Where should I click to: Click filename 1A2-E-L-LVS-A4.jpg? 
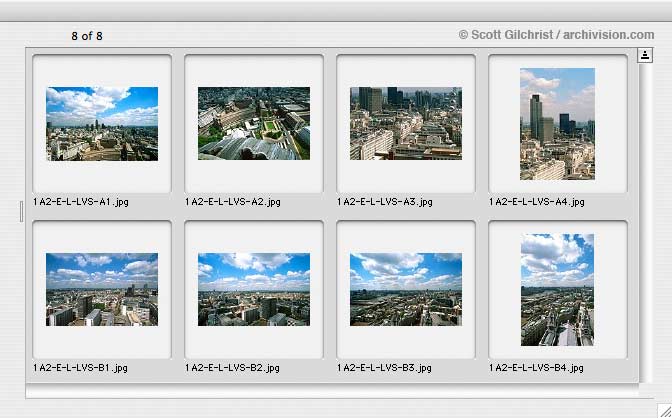click(537, 201)
